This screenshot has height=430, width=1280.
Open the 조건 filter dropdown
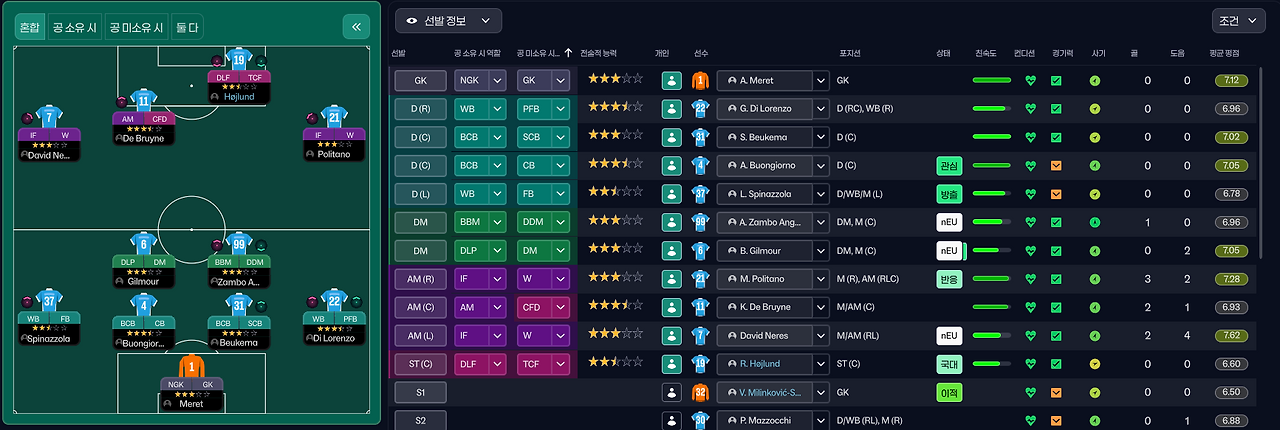click(1238, 20)
